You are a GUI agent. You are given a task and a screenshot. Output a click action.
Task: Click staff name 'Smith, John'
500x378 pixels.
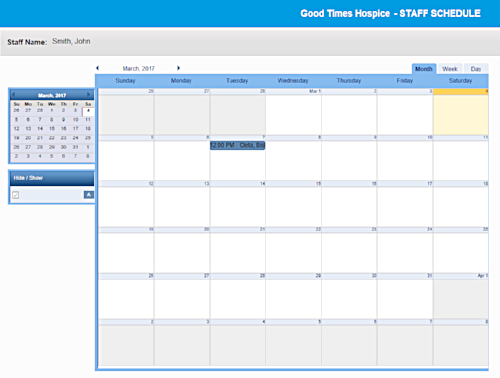[71, 41]
